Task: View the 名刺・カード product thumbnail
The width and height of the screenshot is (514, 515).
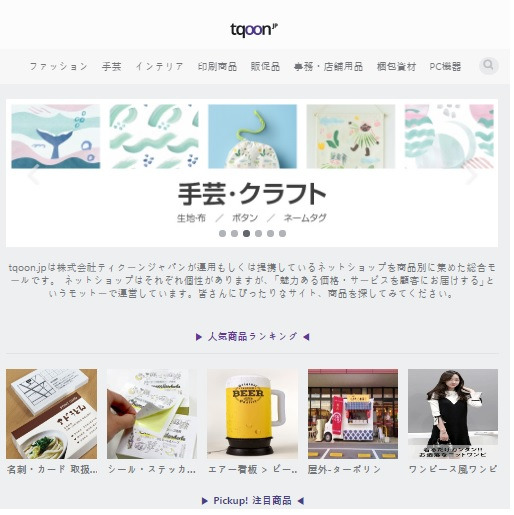Action: 51,414
